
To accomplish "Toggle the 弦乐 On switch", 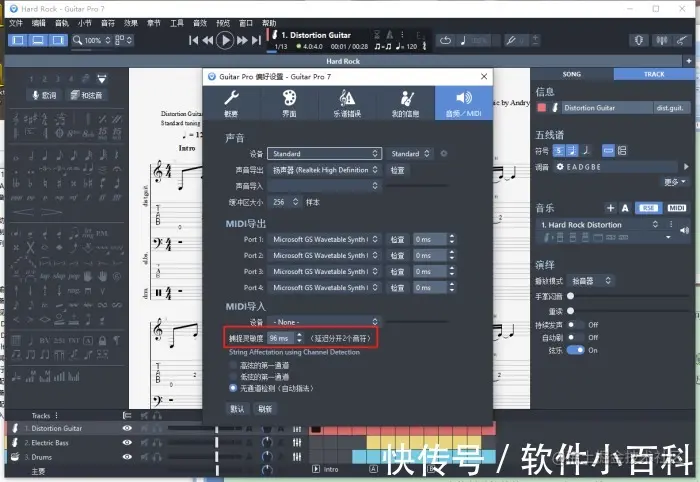I will 575,350.
